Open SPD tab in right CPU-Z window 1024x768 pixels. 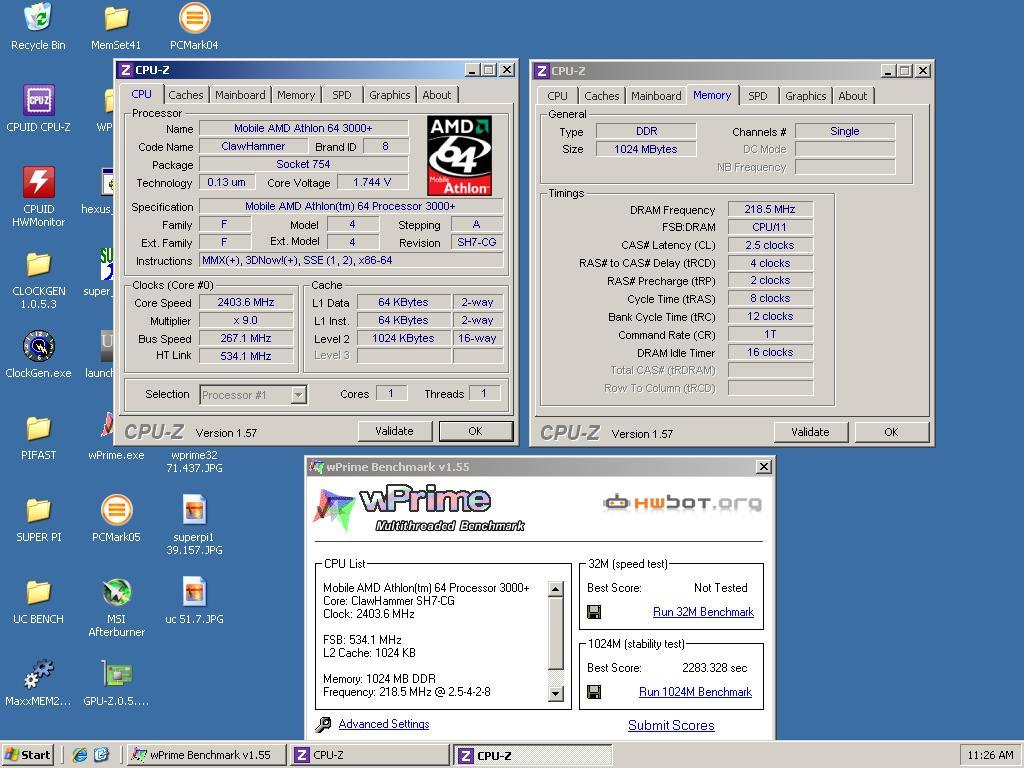[758, 96]
